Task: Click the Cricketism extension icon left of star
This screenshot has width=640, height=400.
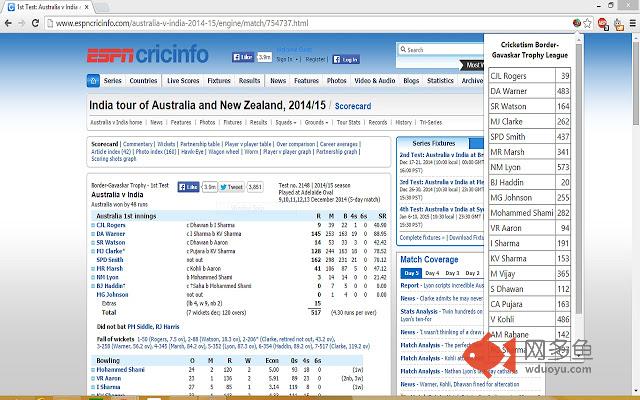Action: 577,23
